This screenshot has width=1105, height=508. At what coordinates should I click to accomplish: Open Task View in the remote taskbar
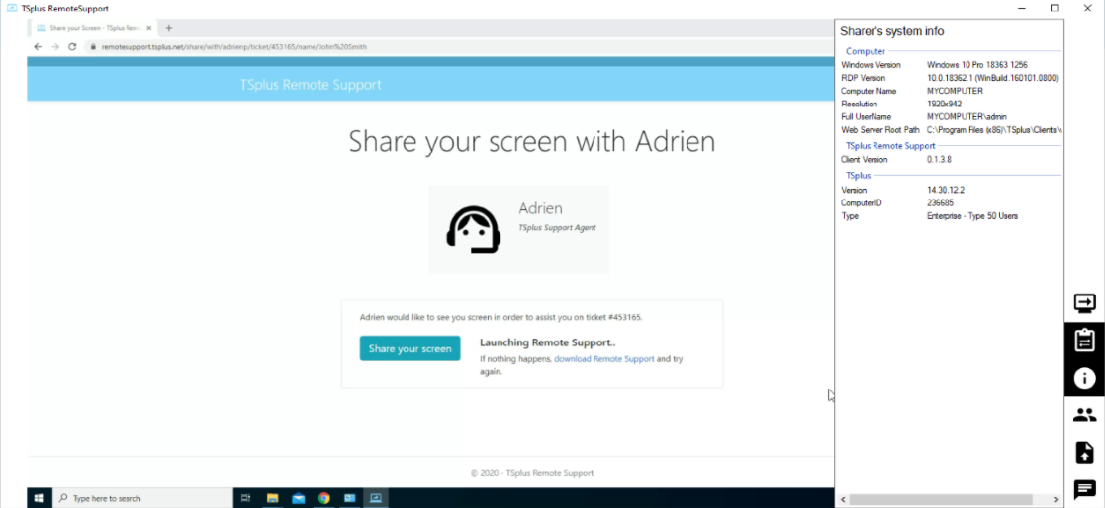[x=246, y=497]
